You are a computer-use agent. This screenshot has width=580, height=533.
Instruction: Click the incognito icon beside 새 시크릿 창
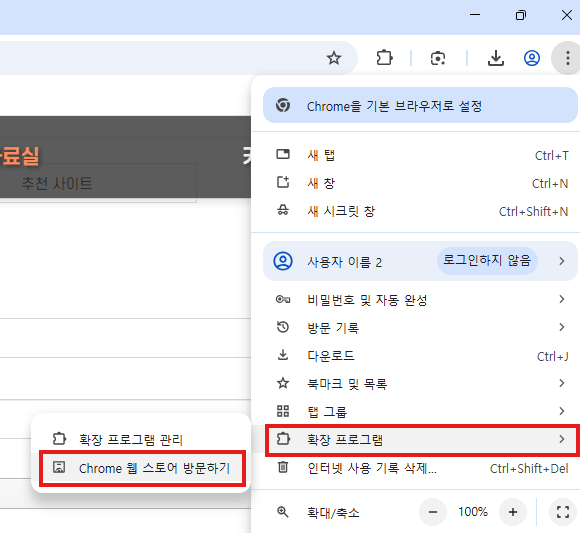coord(283,210)
